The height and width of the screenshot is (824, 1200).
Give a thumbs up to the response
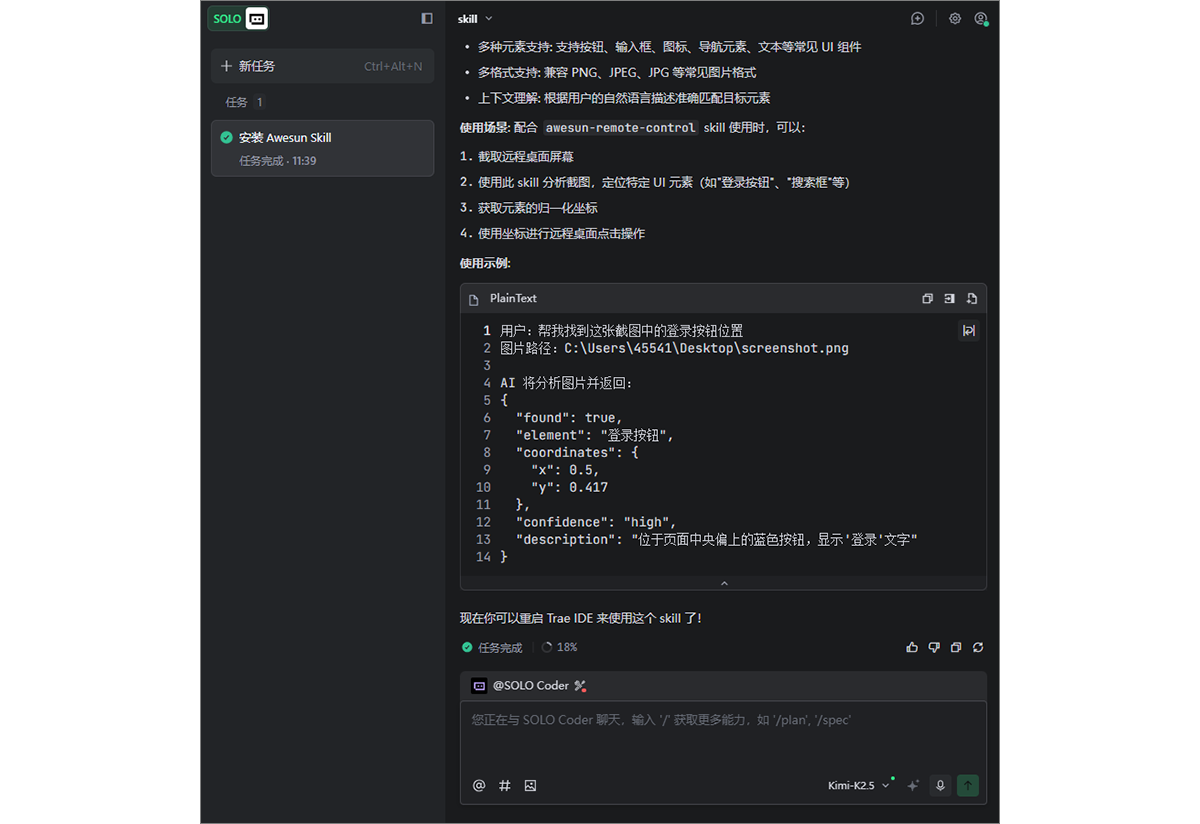tap(912, 647)
